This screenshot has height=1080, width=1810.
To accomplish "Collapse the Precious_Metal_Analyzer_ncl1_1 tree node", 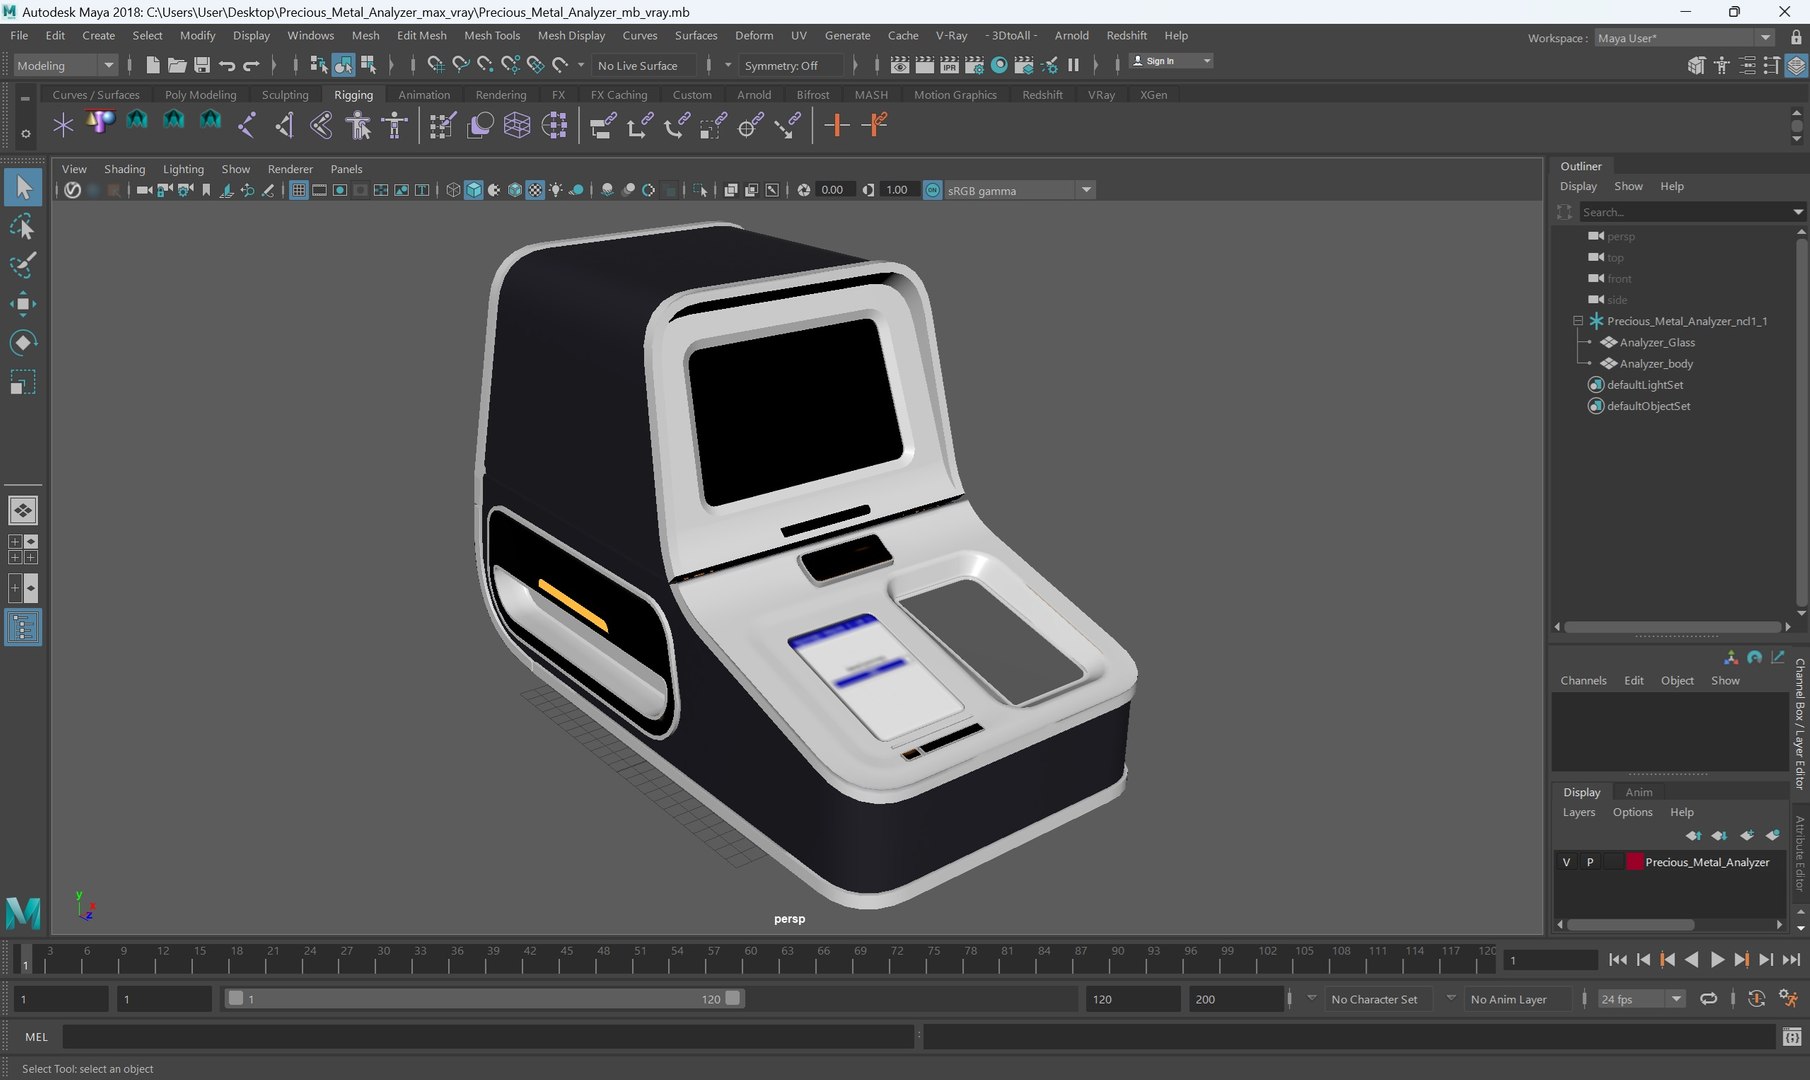I will pos(1578,321).
